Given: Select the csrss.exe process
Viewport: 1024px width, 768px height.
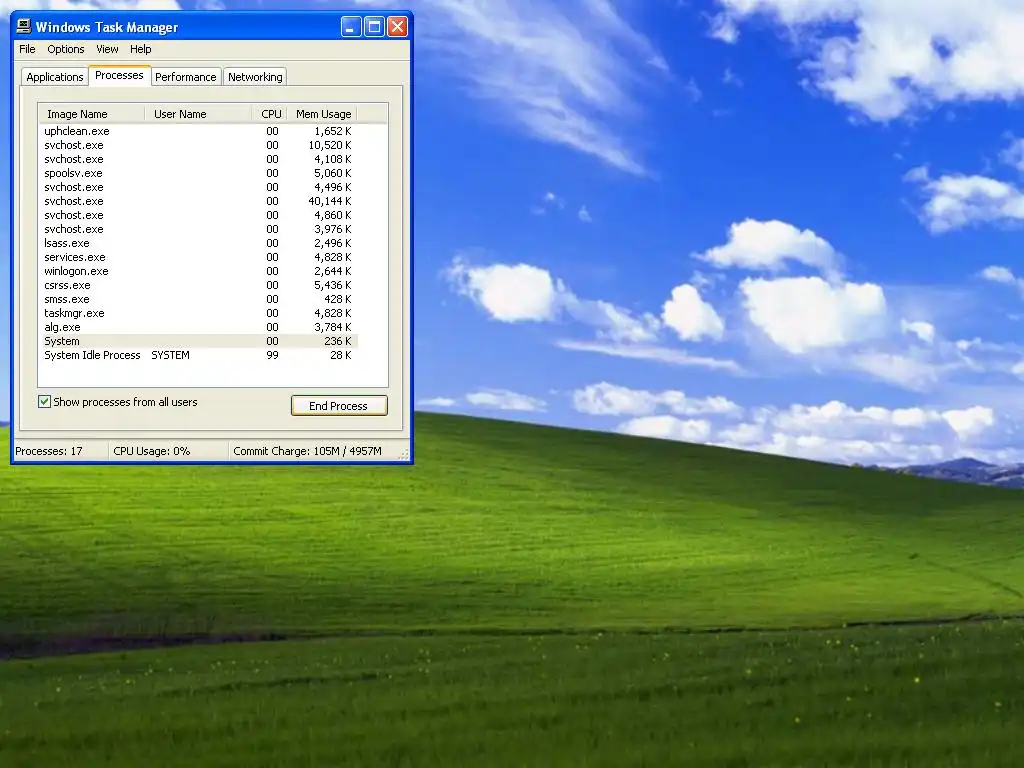Looking at the screenshot, I should 199,285.
